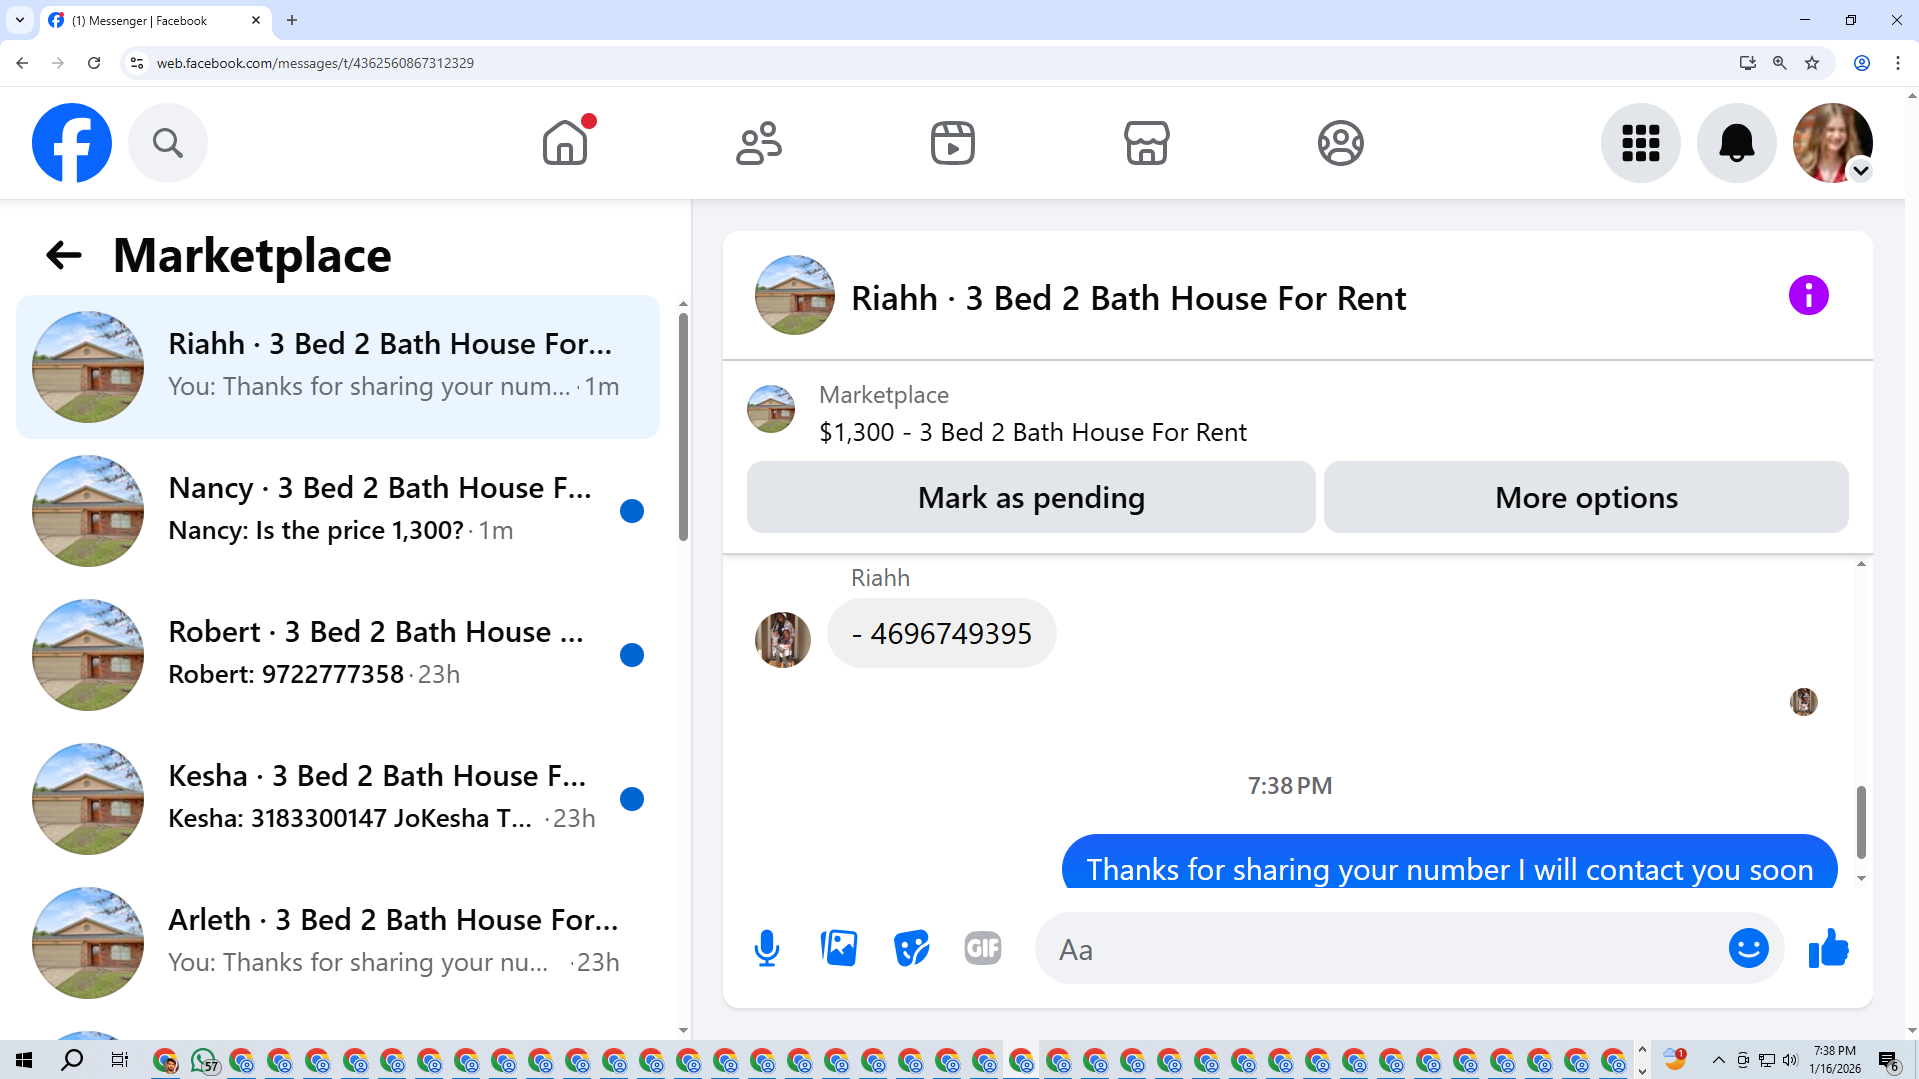The height and width of the screenshot is (1079, 1919).
Task: Show hidden system tray icons
Action: coord(1718,1060)
